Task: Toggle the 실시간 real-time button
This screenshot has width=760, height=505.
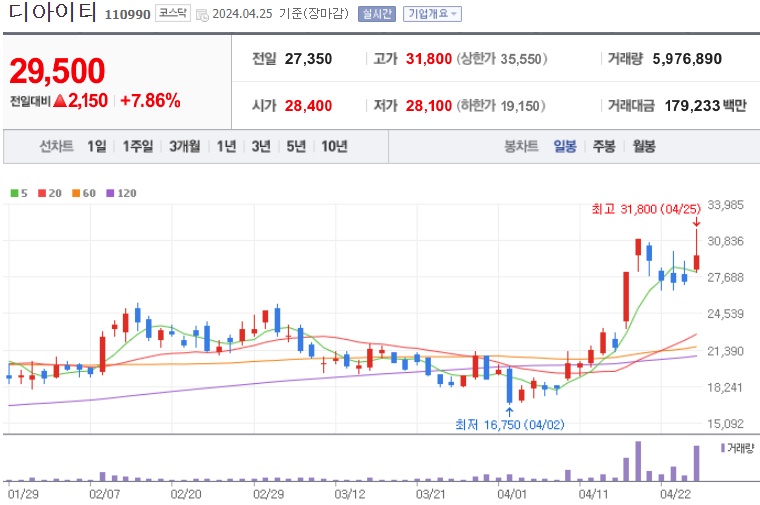Action: pos(377,14)
